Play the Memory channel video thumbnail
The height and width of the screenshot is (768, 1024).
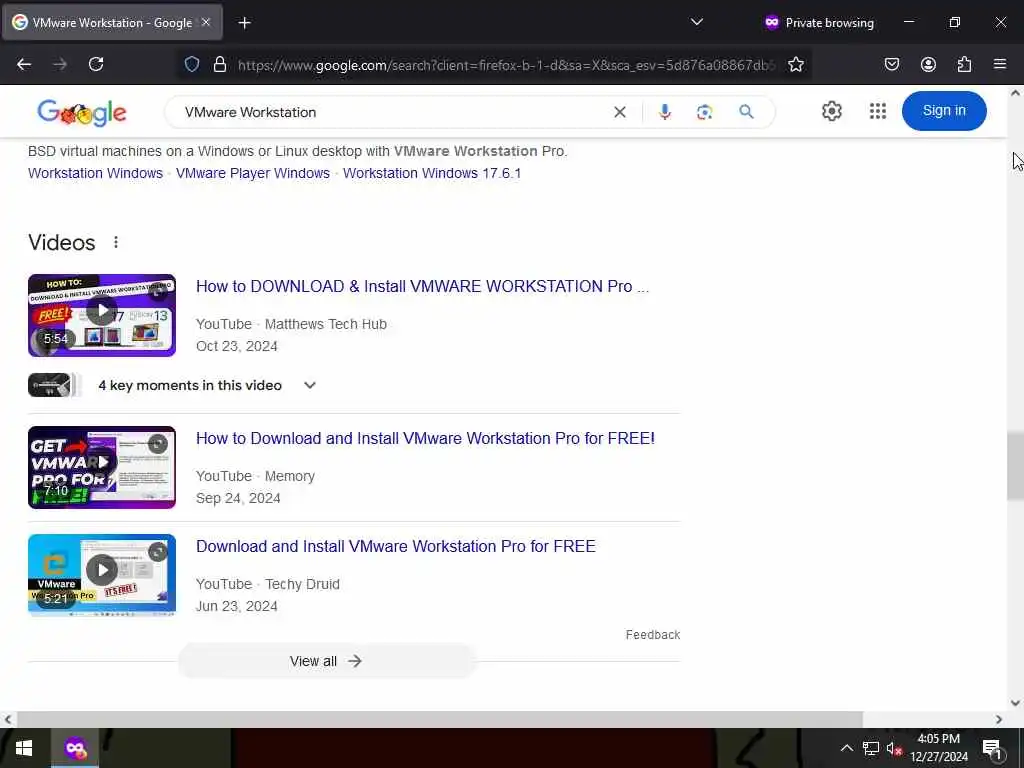(102, 468)
